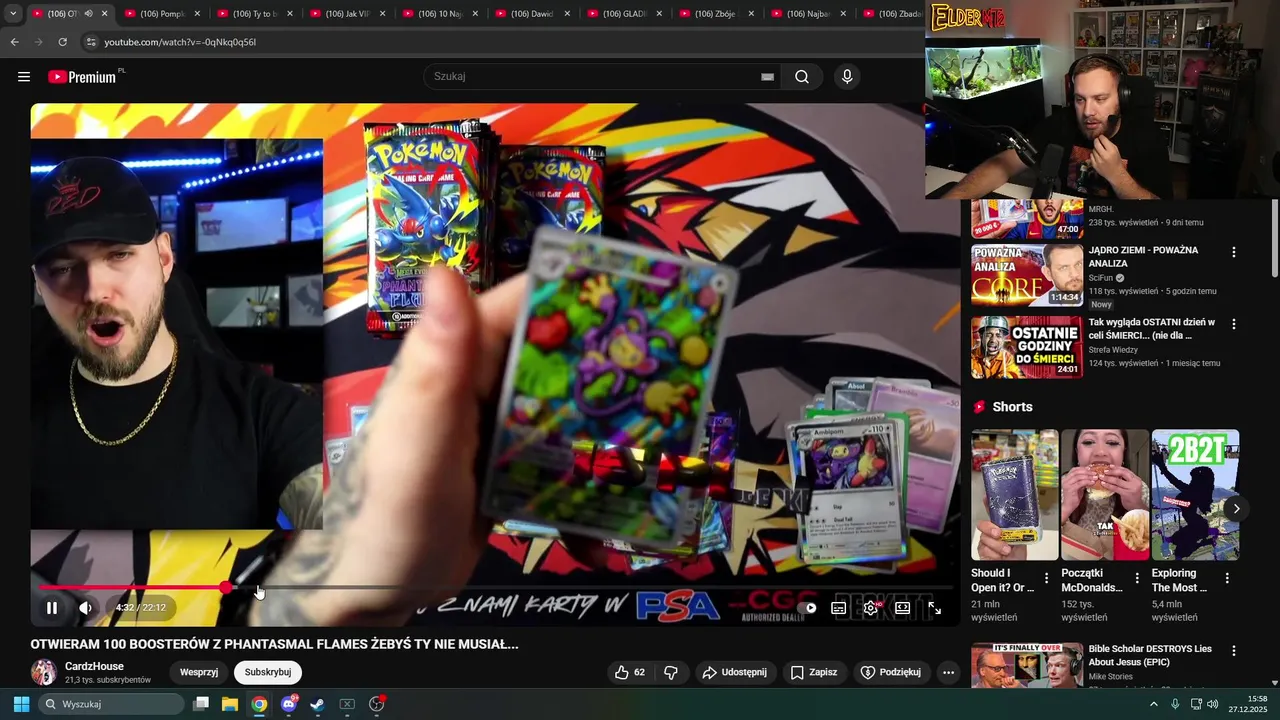The width and height of the screenshot is (1280, 720).
Task: Open more actions ellipsis under video
Action: click(948, 672)
